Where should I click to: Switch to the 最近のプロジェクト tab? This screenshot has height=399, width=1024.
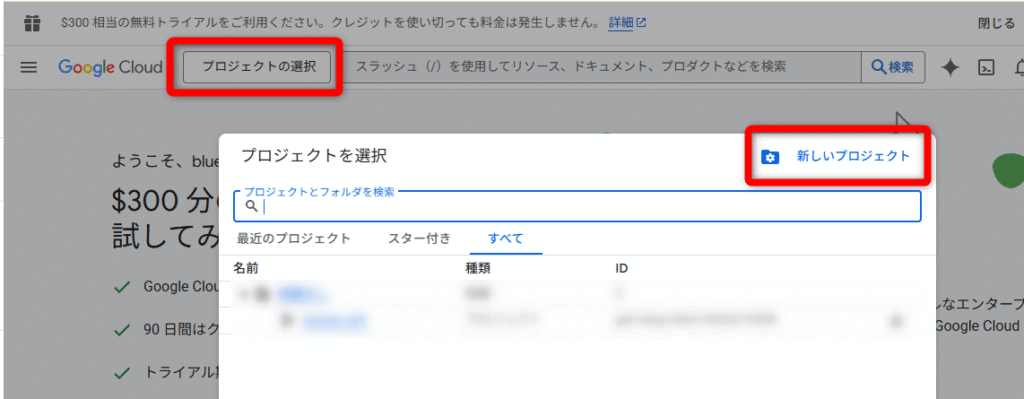(x=294, y=238)
